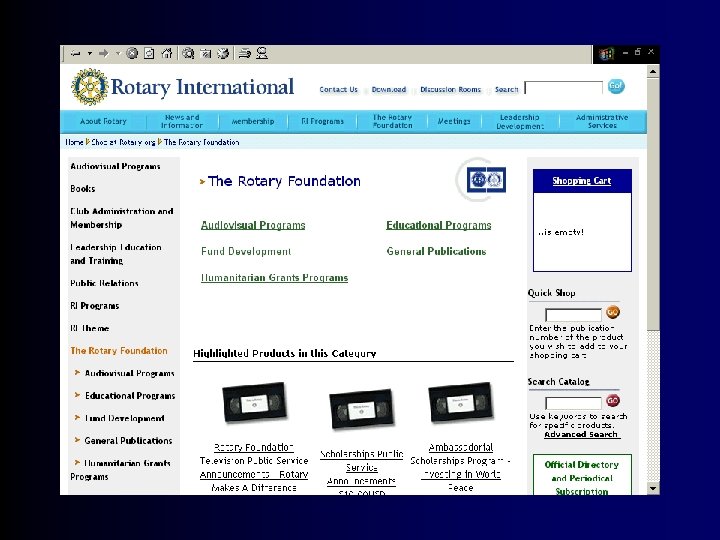Click the Rotary Foundation emblem image
Screen dimensions: 720x540
coord(486,180)
